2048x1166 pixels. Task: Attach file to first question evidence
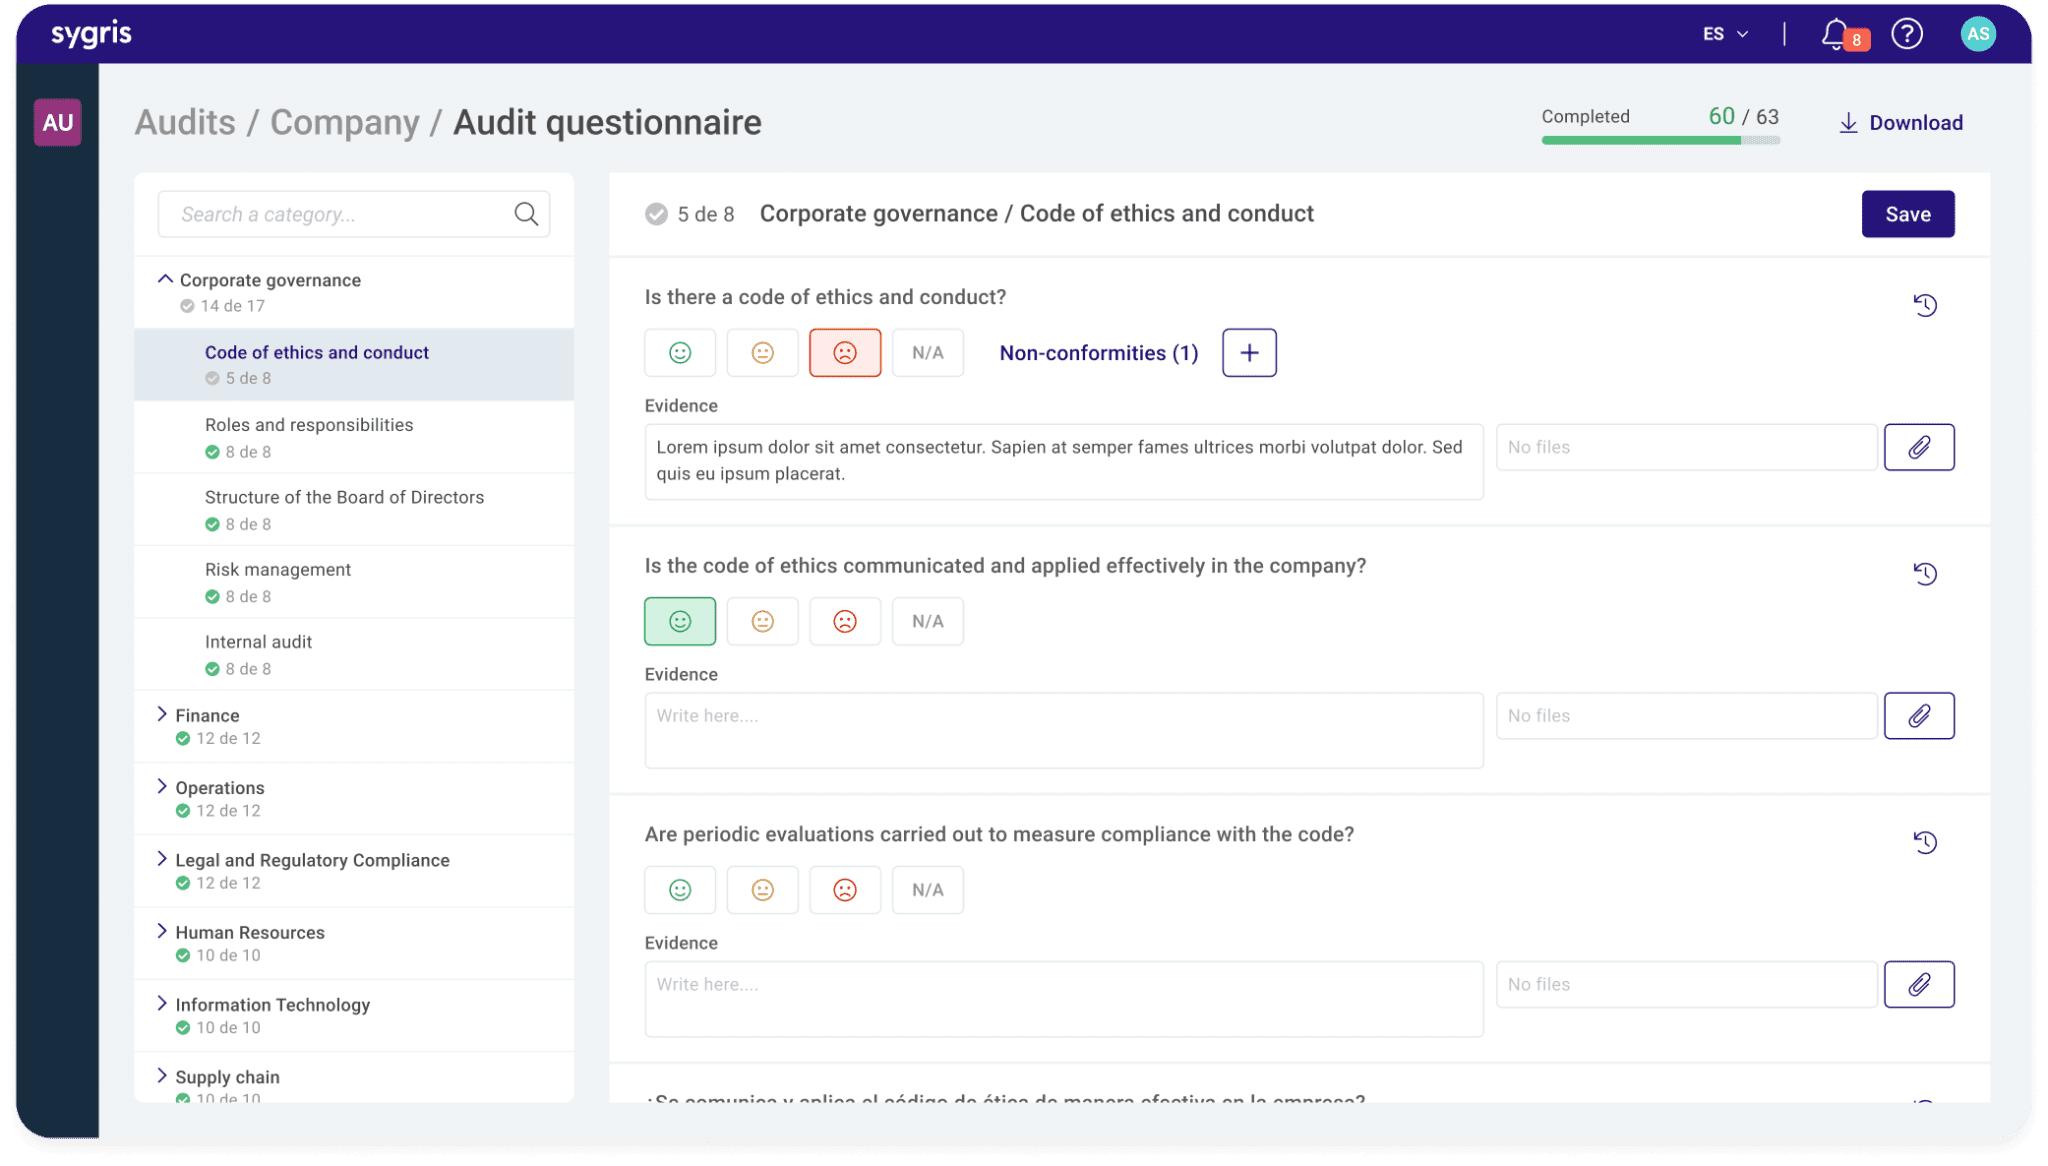click(x=1919, y=447)
